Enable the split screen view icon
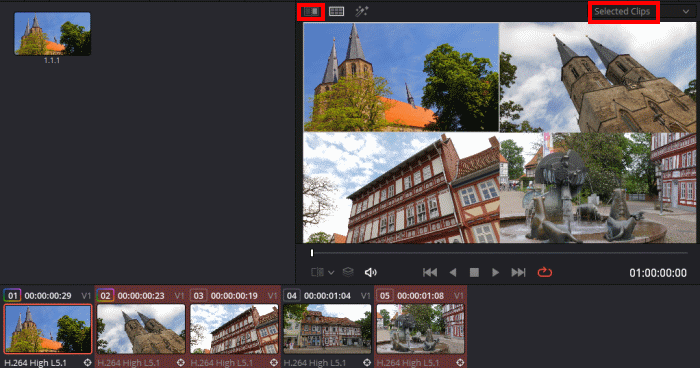This screenshot has width=700, height=368. coord(336,11)
